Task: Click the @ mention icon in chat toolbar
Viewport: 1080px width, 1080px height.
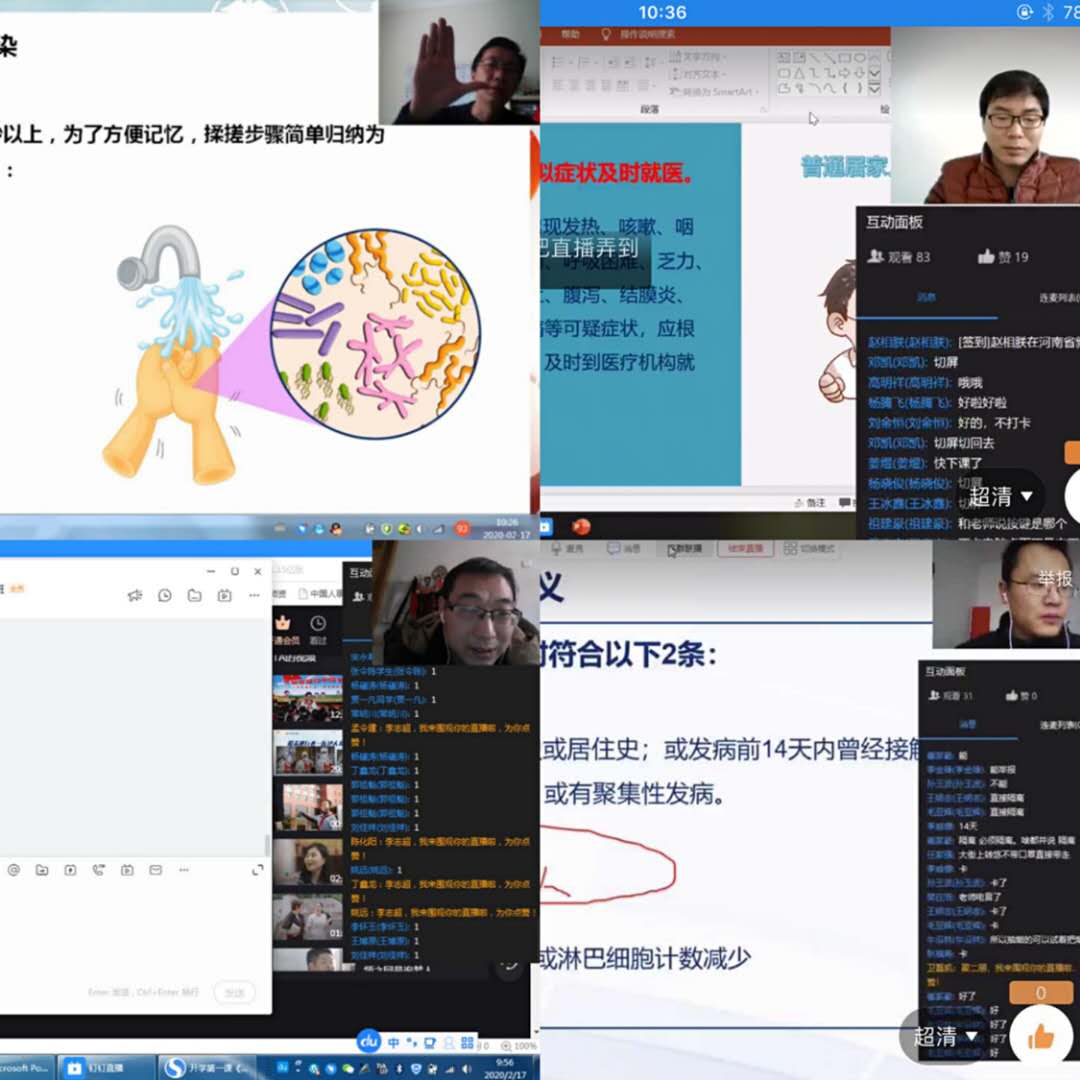Action: click(x=14, y=870)
